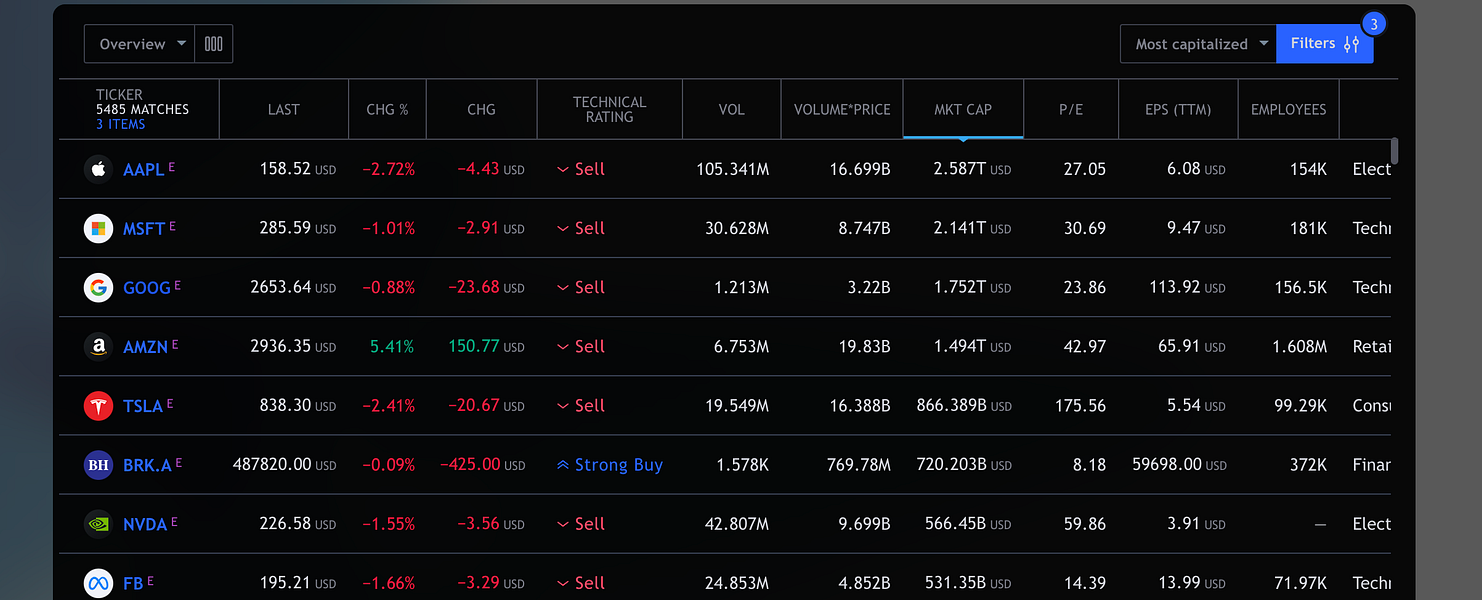Viewport: 1482px width, 600px height.
Task: Open the column setup bars icon
Action: coord(213,44)
